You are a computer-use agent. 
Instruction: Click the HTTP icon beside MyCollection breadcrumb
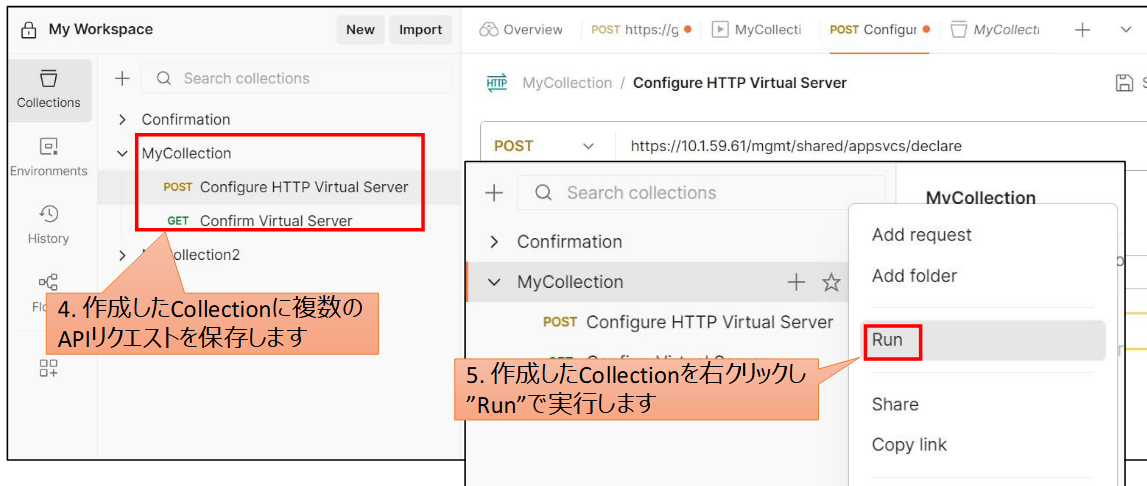coord(497,83)
